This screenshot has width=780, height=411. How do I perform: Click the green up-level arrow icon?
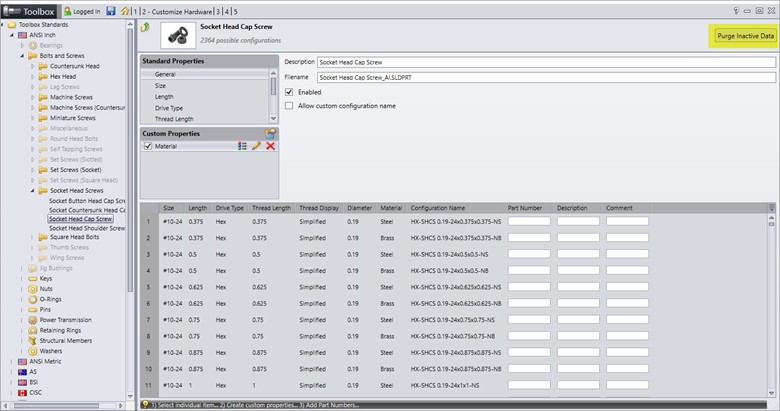click(x=146, y=28)
